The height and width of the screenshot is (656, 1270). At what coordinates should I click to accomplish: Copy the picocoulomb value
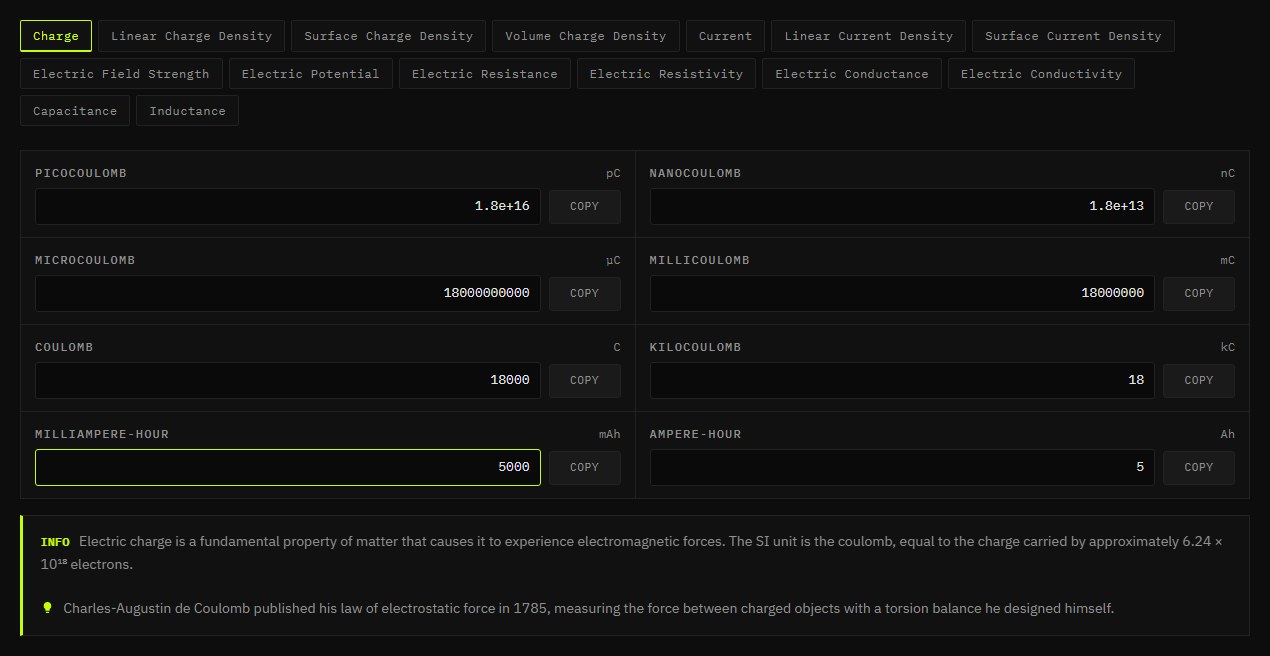coord(584,206)
